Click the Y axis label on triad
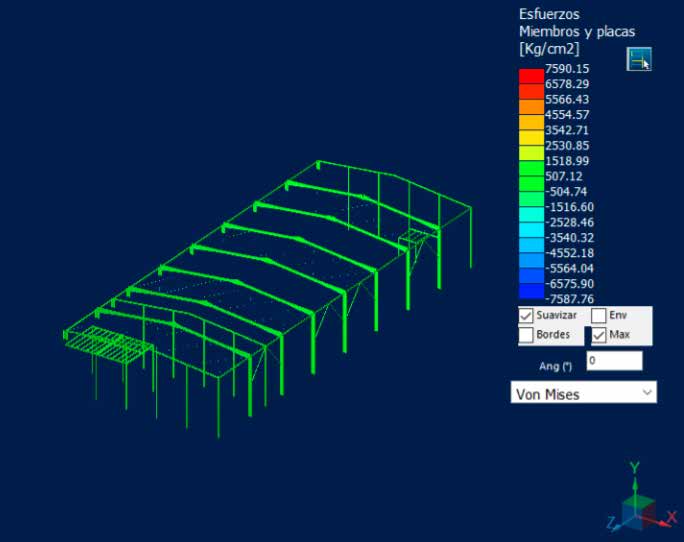The width and height of the screenshot is (684, 542). click(x=635, y=467)
